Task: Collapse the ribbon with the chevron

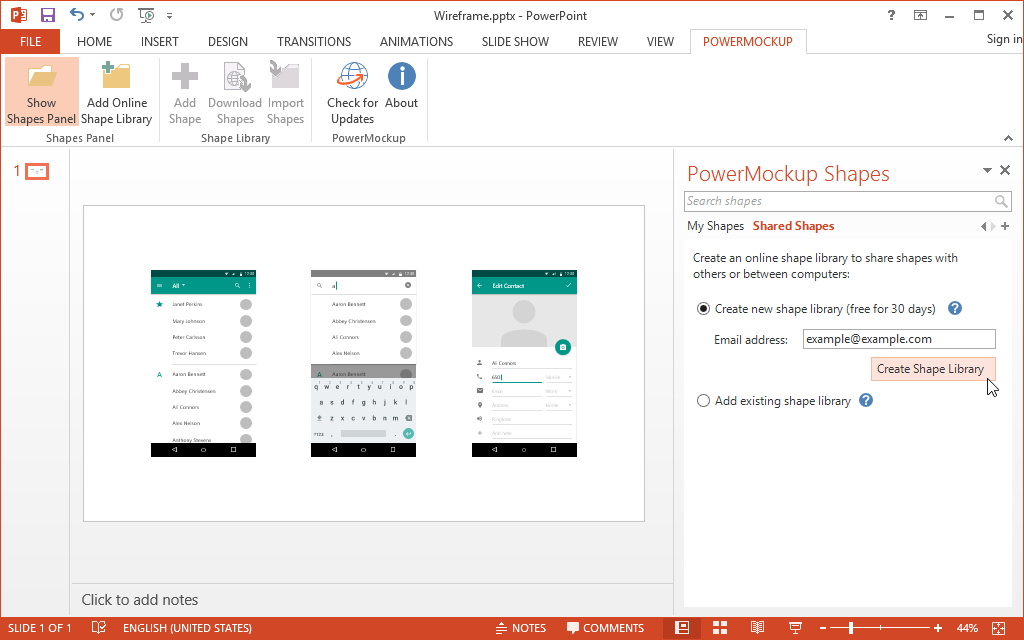Action: pyautogui.click(x=1009, y=138)
